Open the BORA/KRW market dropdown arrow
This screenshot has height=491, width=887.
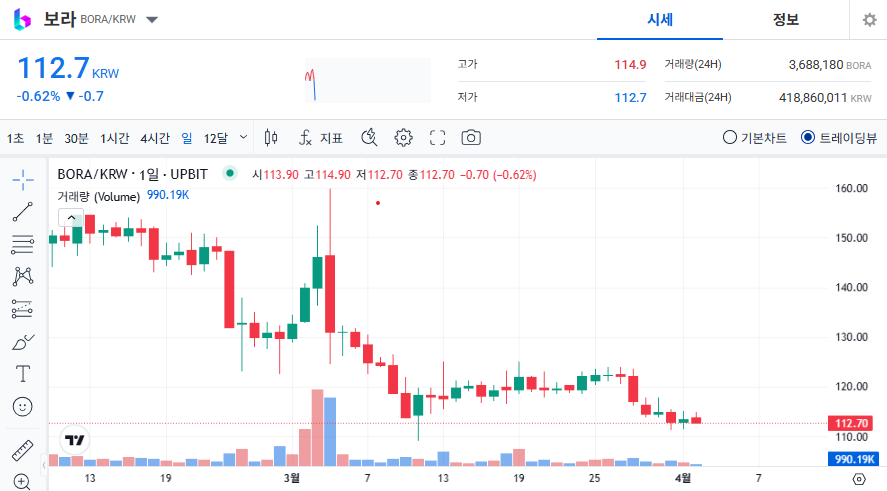[x=152, y=20]
